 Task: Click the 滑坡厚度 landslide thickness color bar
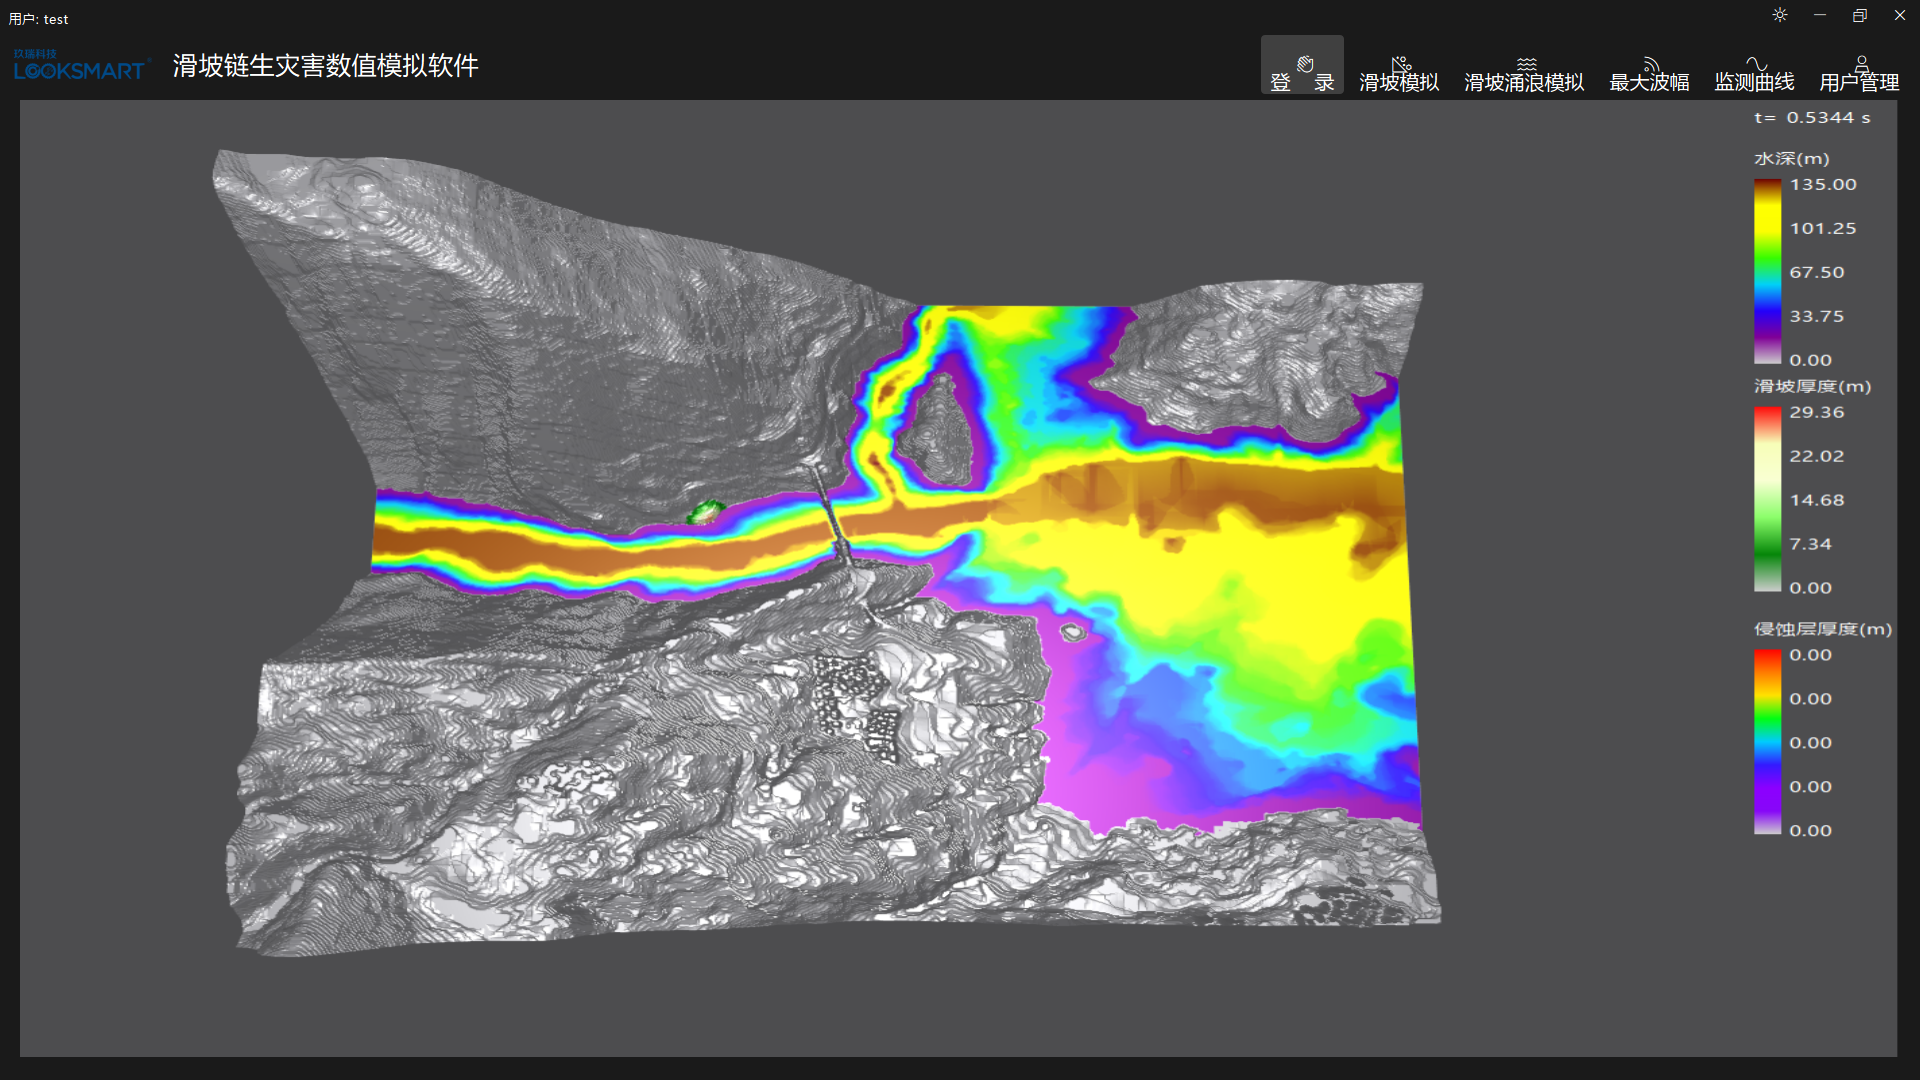point(1767,499)
